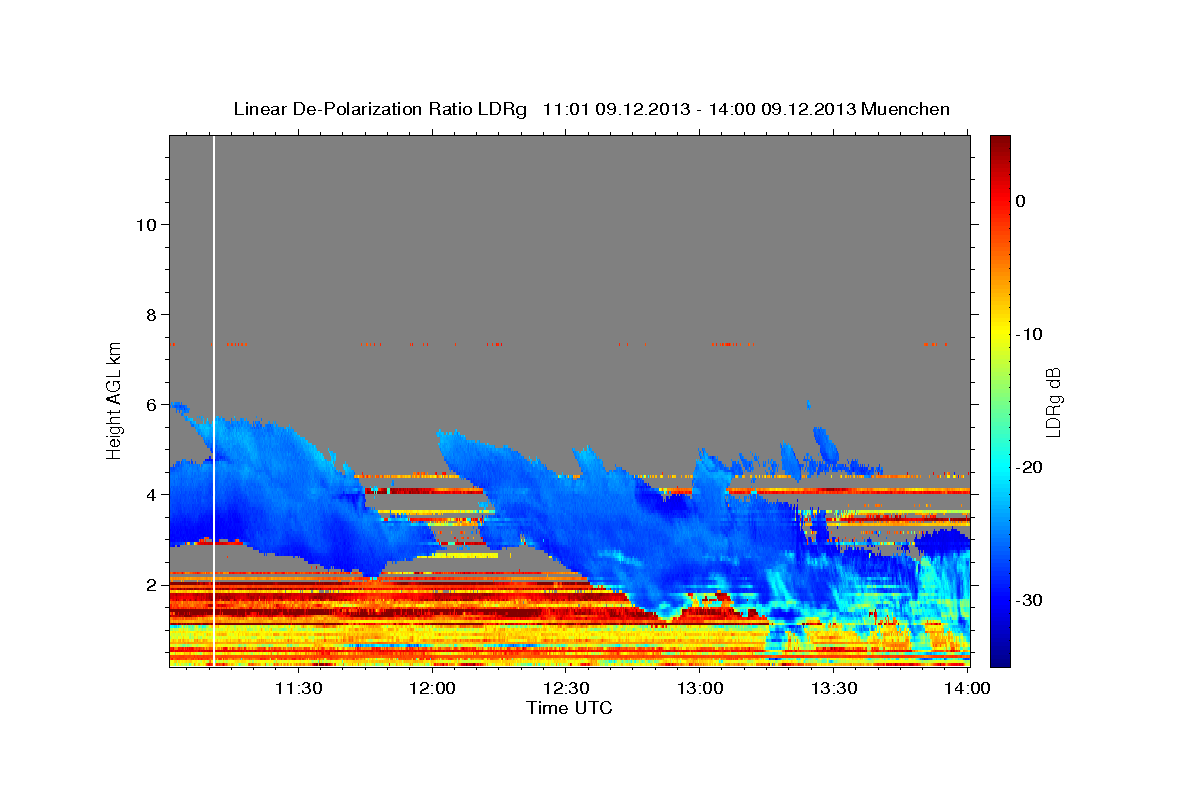This screenshot has width=1200, height=800.
Task: Click the '12:30' time tick label
Action: pos(566,688)
